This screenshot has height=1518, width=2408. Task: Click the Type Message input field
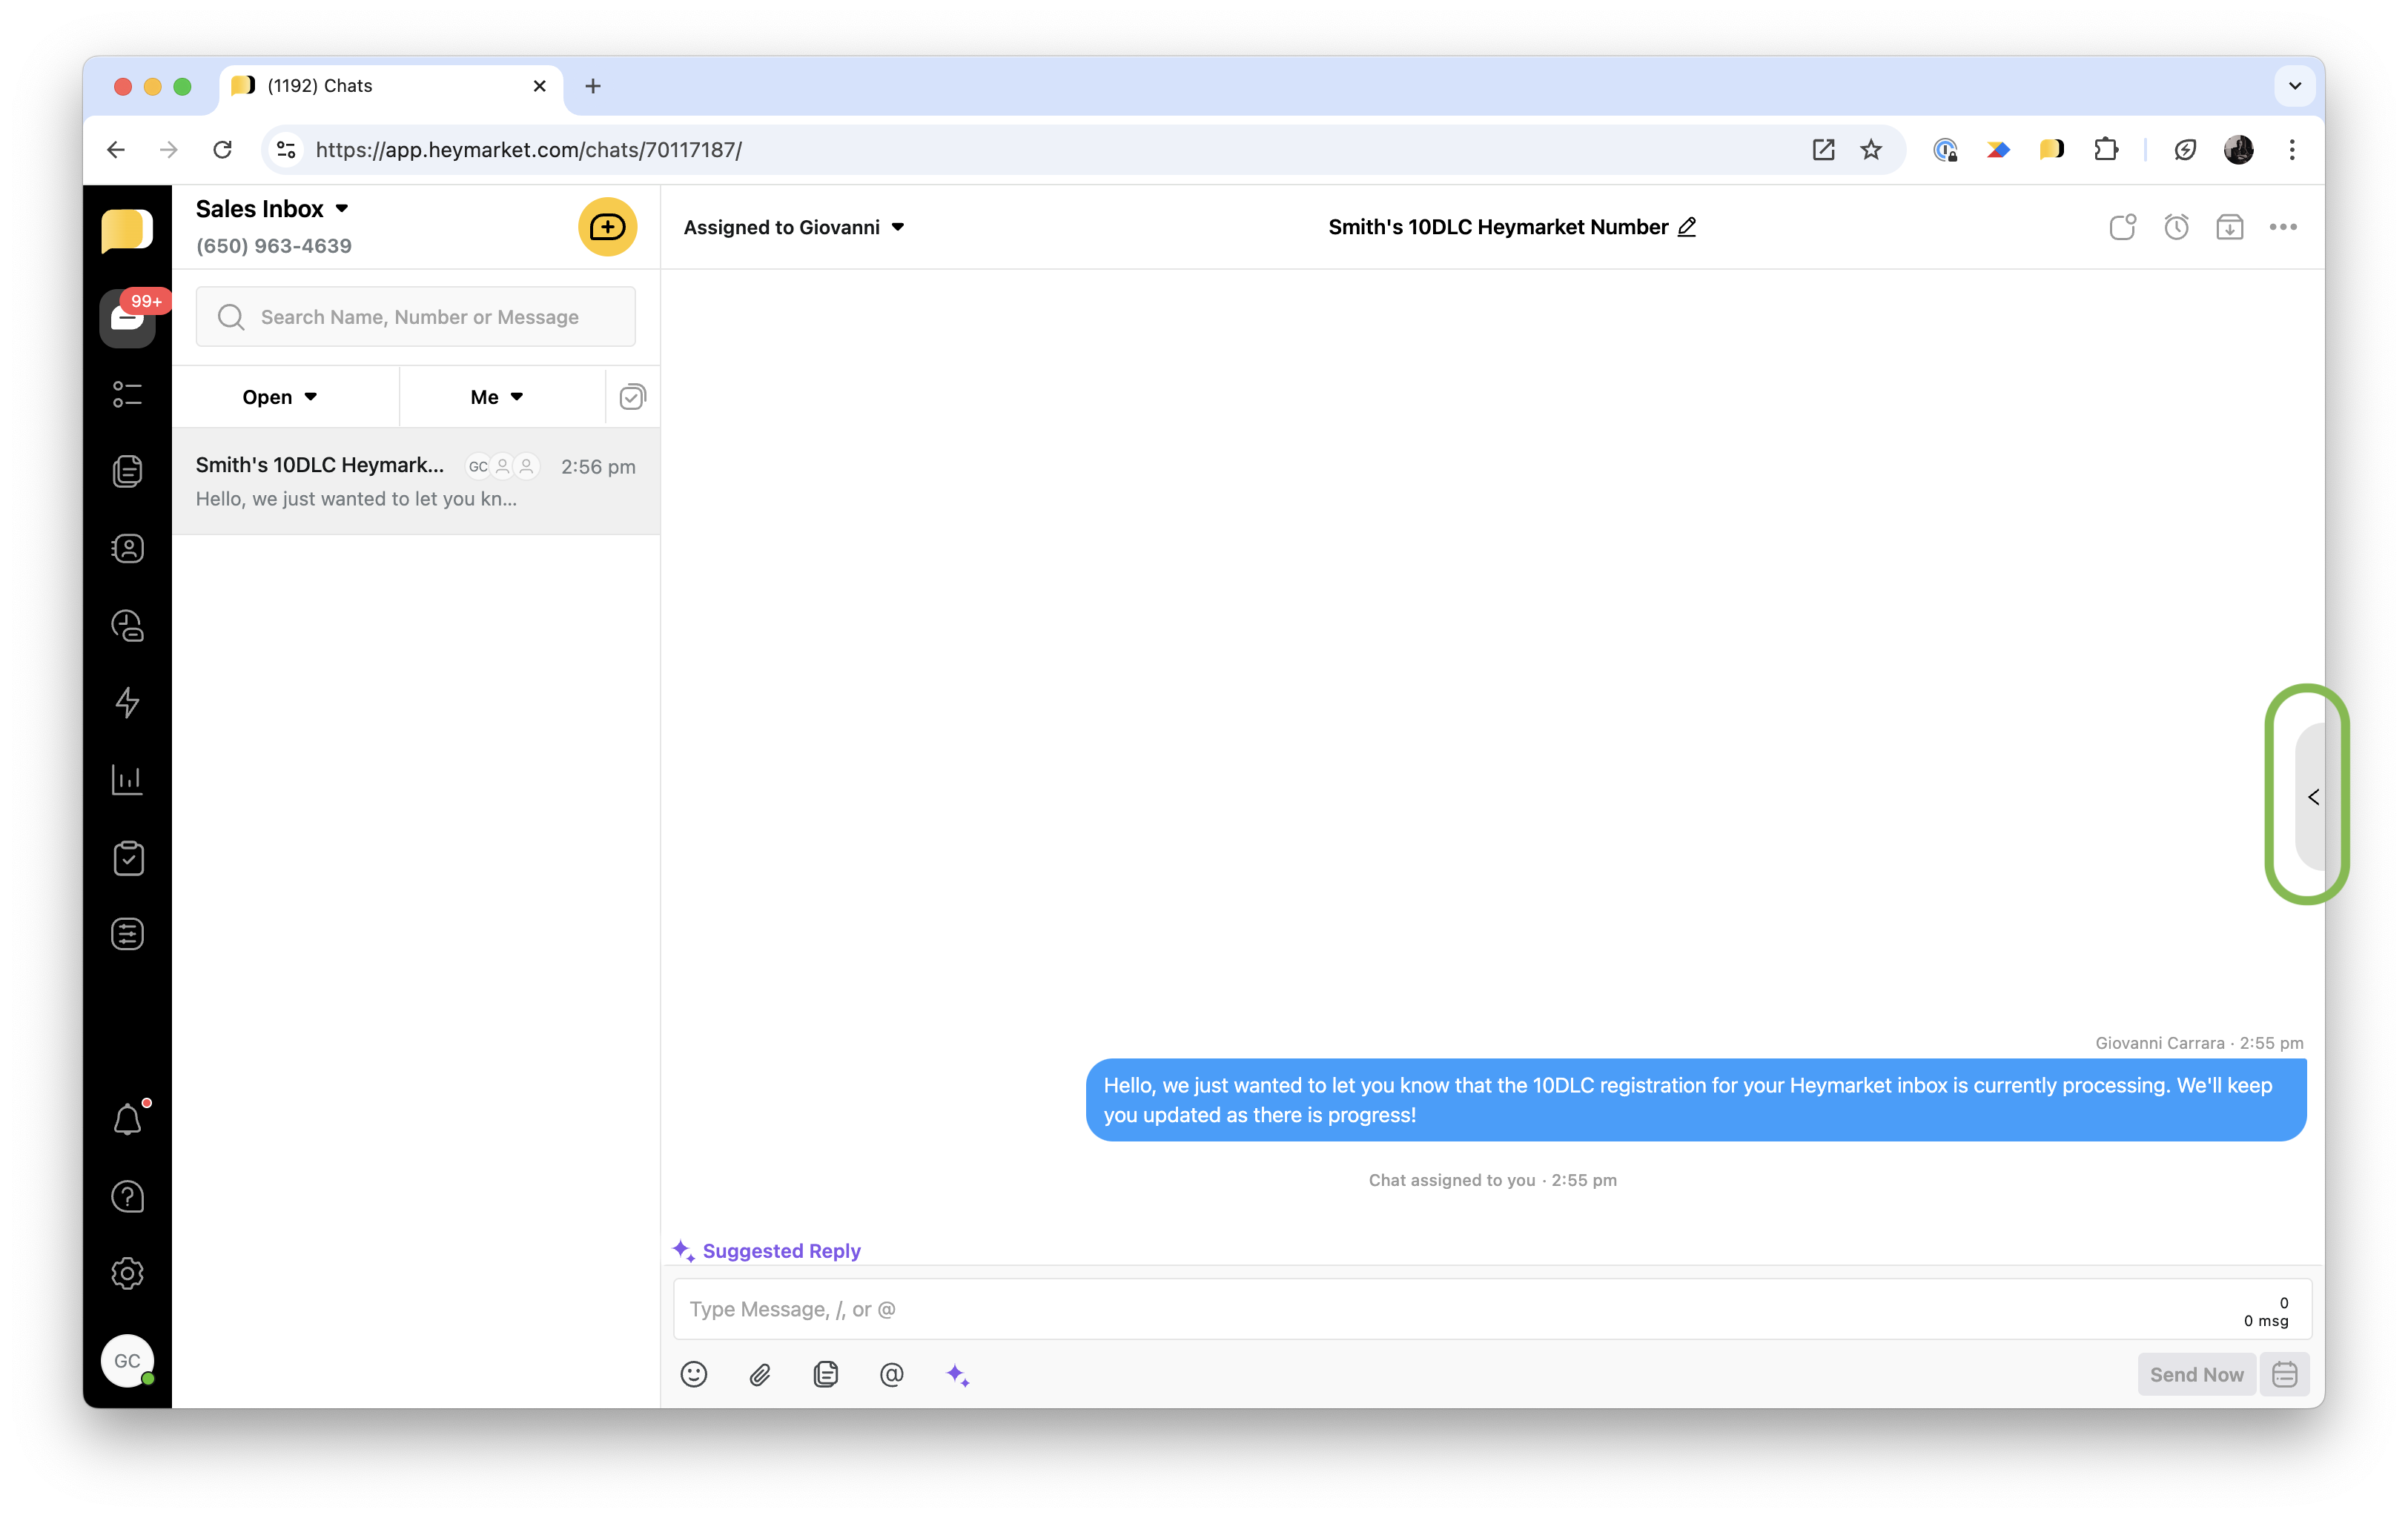pos(1492,1308)
